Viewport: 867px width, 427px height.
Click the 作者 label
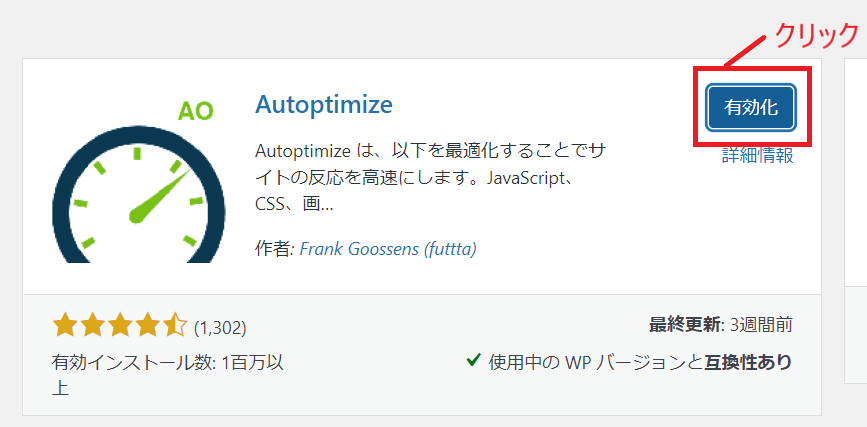273,248
